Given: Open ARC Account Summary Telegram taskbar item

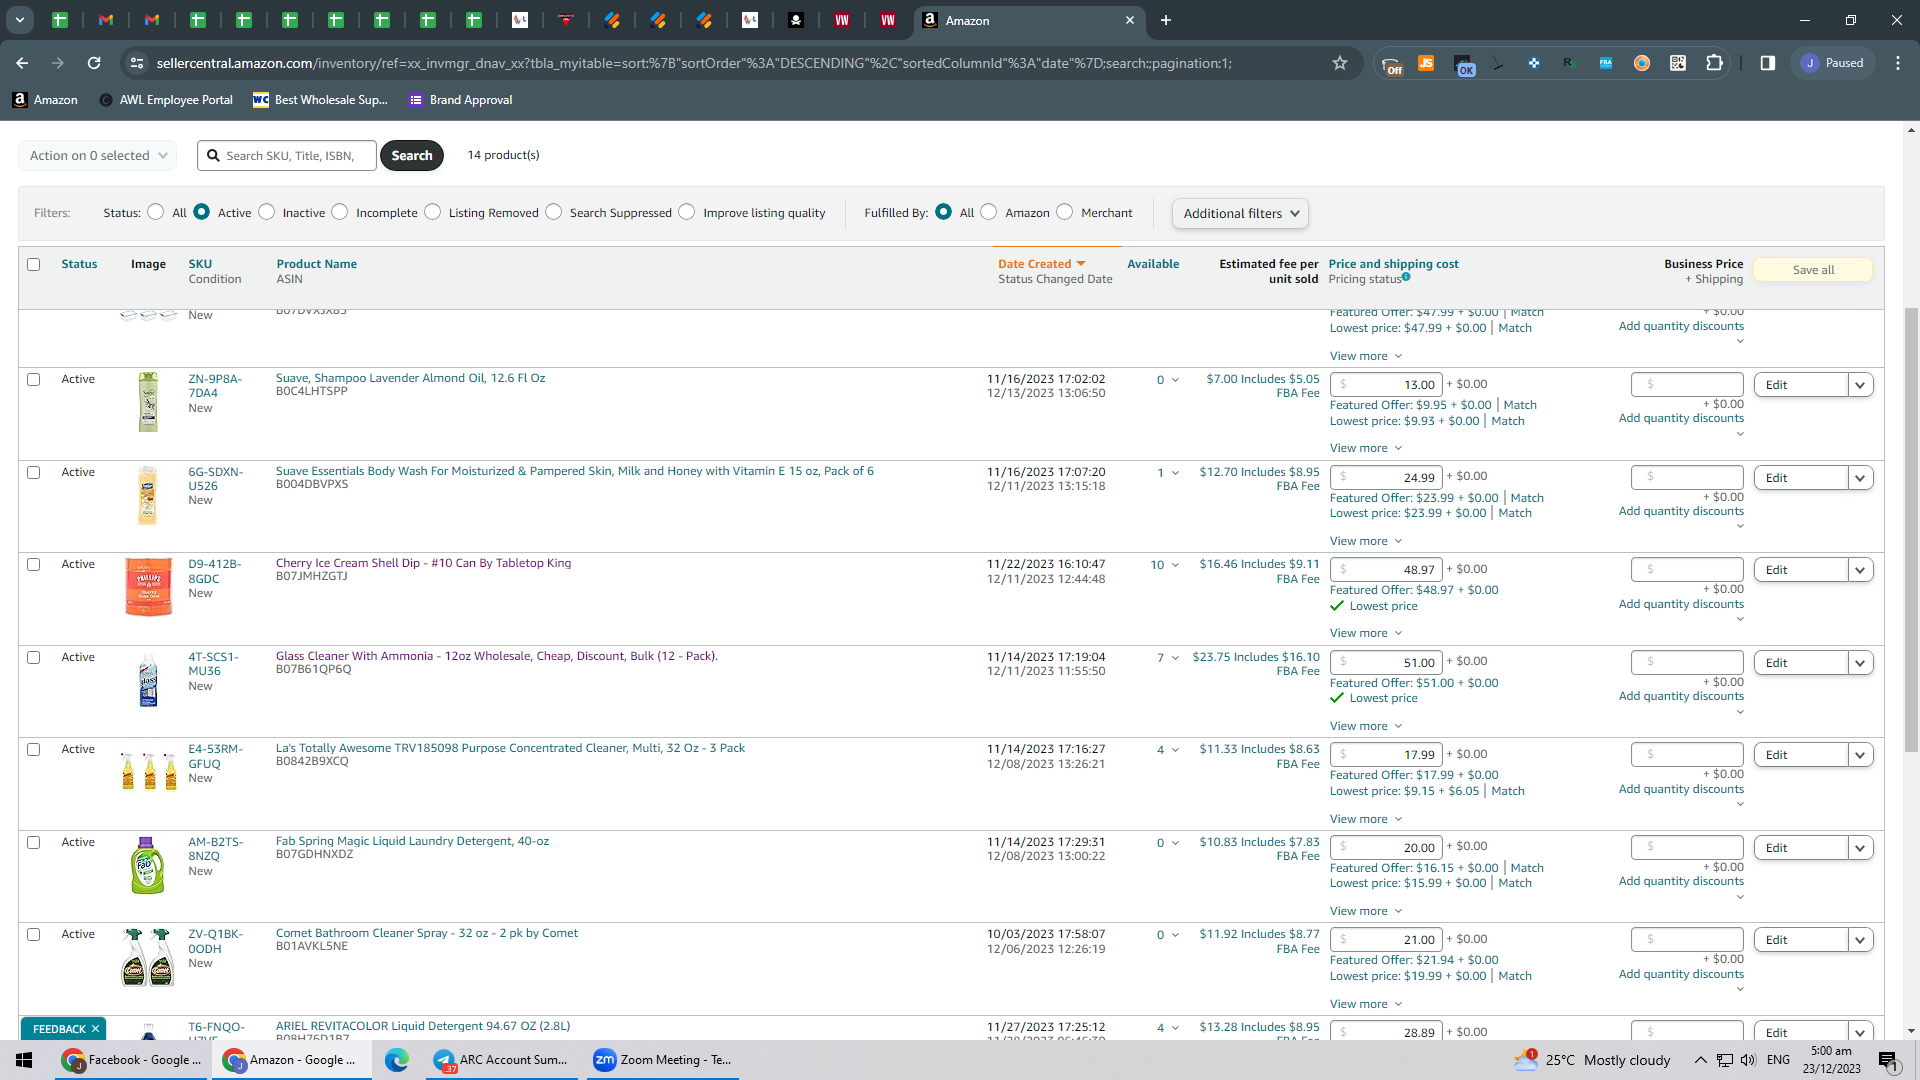Looking at the screenshot, I should tap(503, 1060).
